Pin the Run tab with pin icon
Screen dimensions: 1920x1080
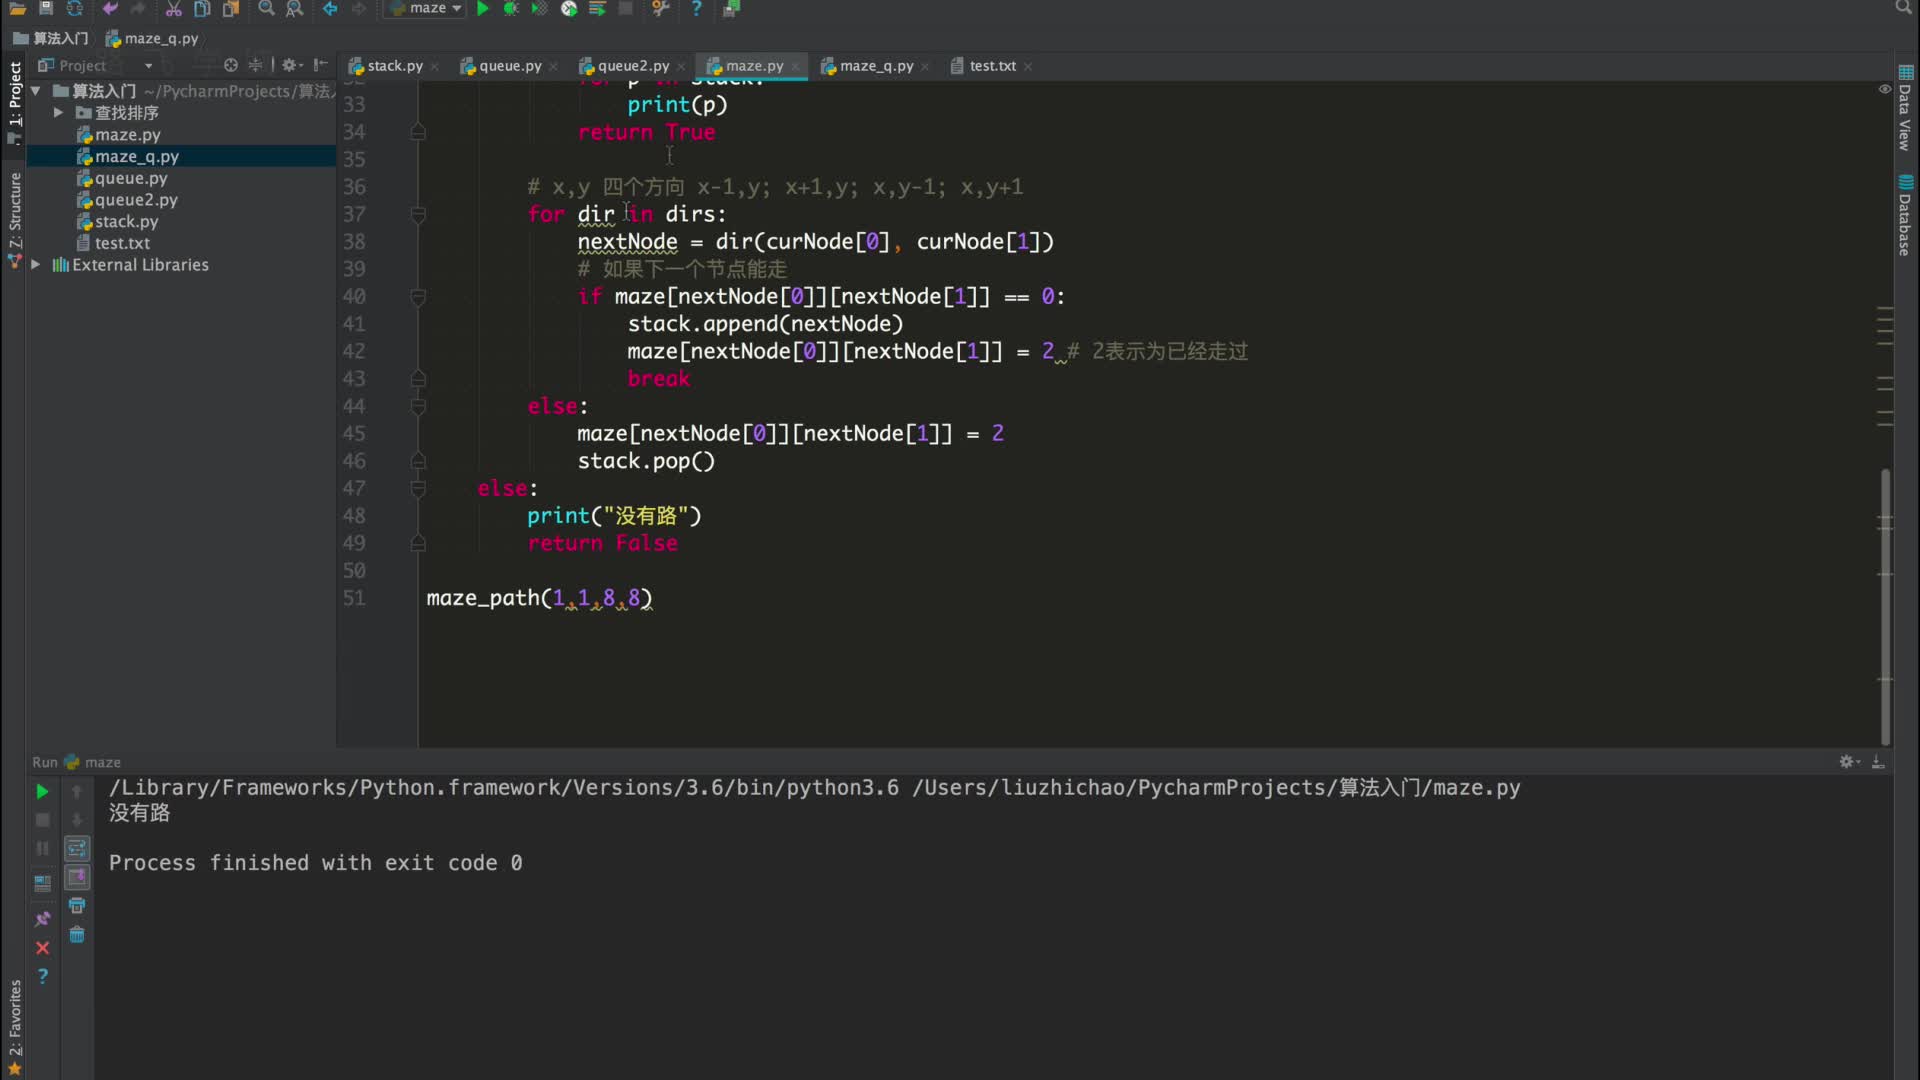pyautogui.click(x=42, y=918)
